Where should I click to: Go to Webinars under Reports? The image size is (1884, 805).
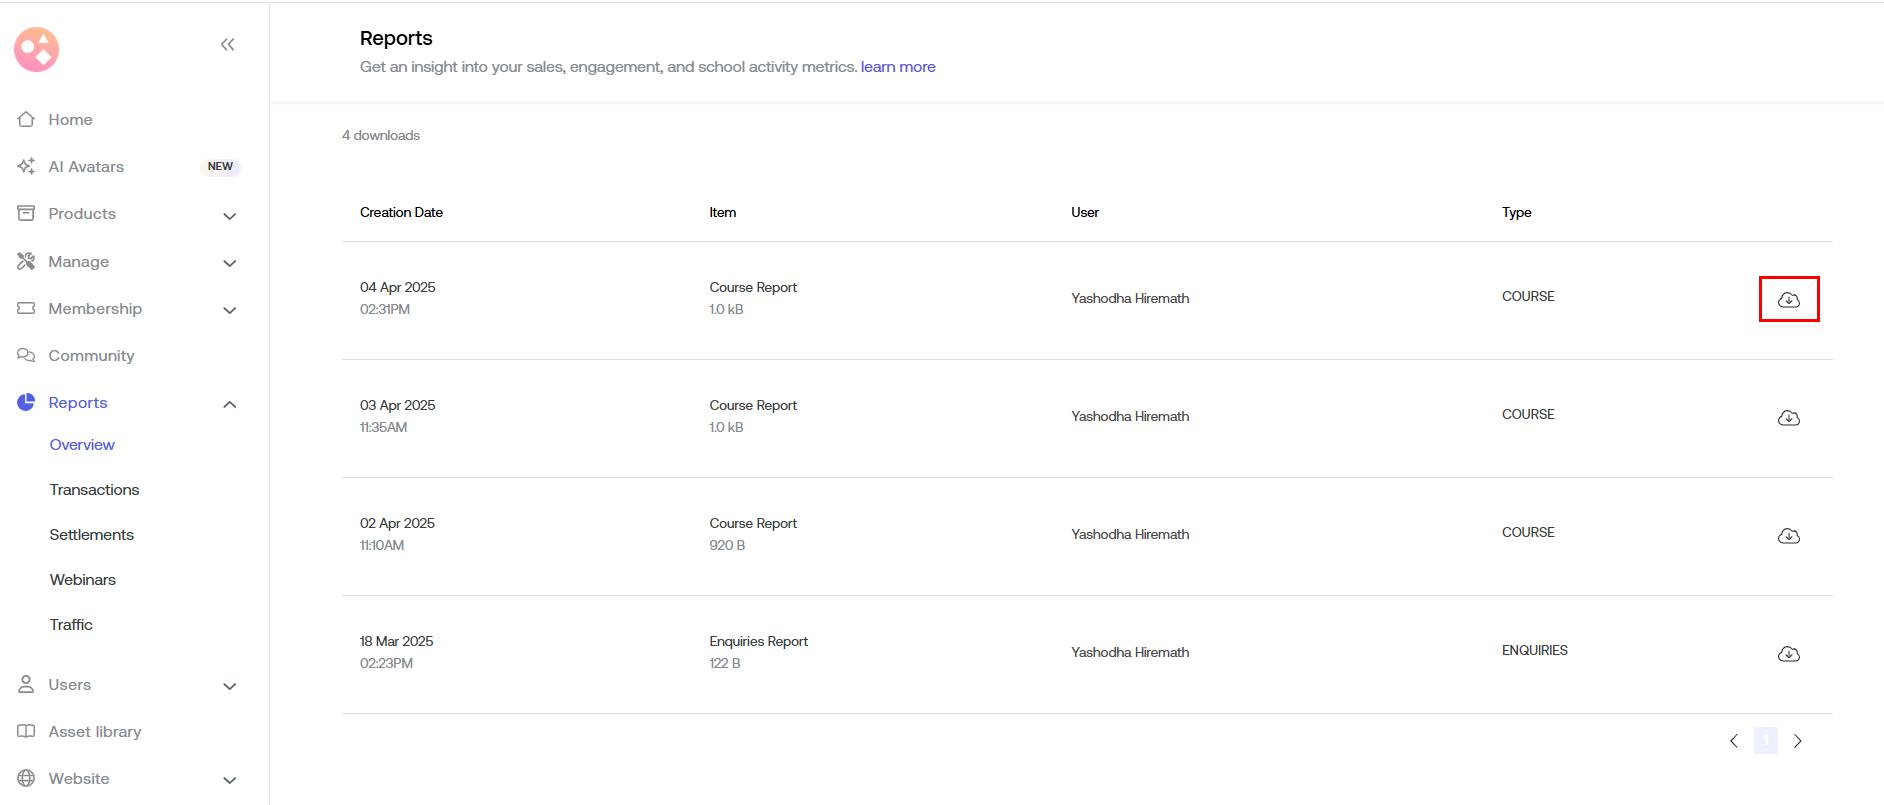point(82,579)
